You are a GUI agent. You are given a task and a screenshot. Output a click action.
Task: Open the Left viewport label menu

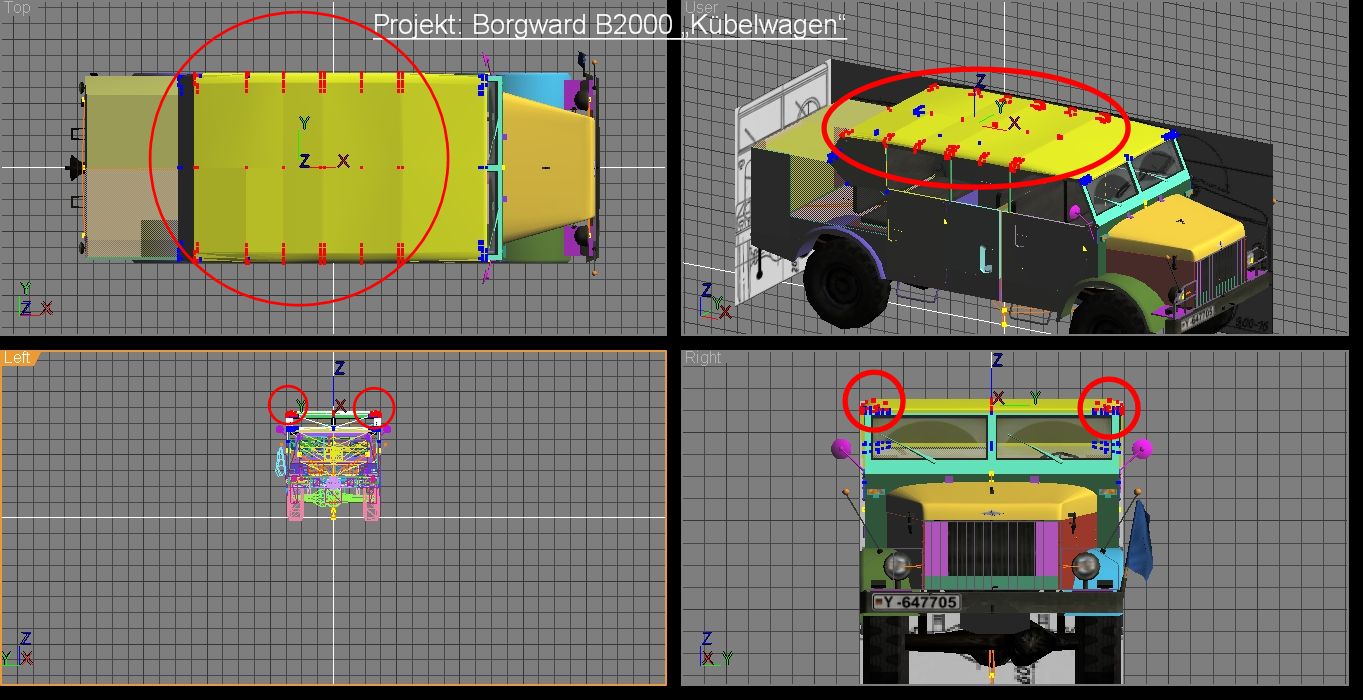point(17,358)
